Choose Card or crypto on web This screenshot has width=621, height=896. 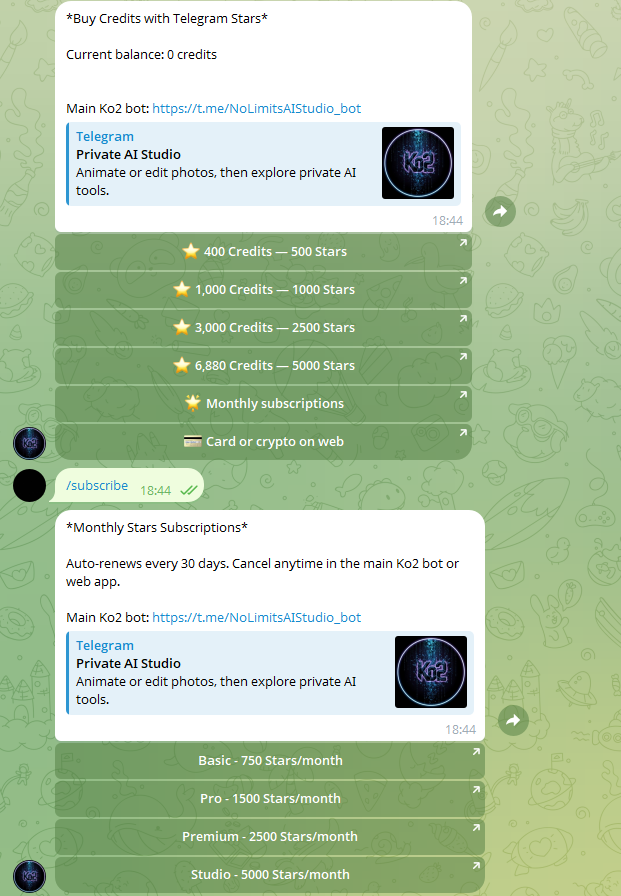point(263,441)
